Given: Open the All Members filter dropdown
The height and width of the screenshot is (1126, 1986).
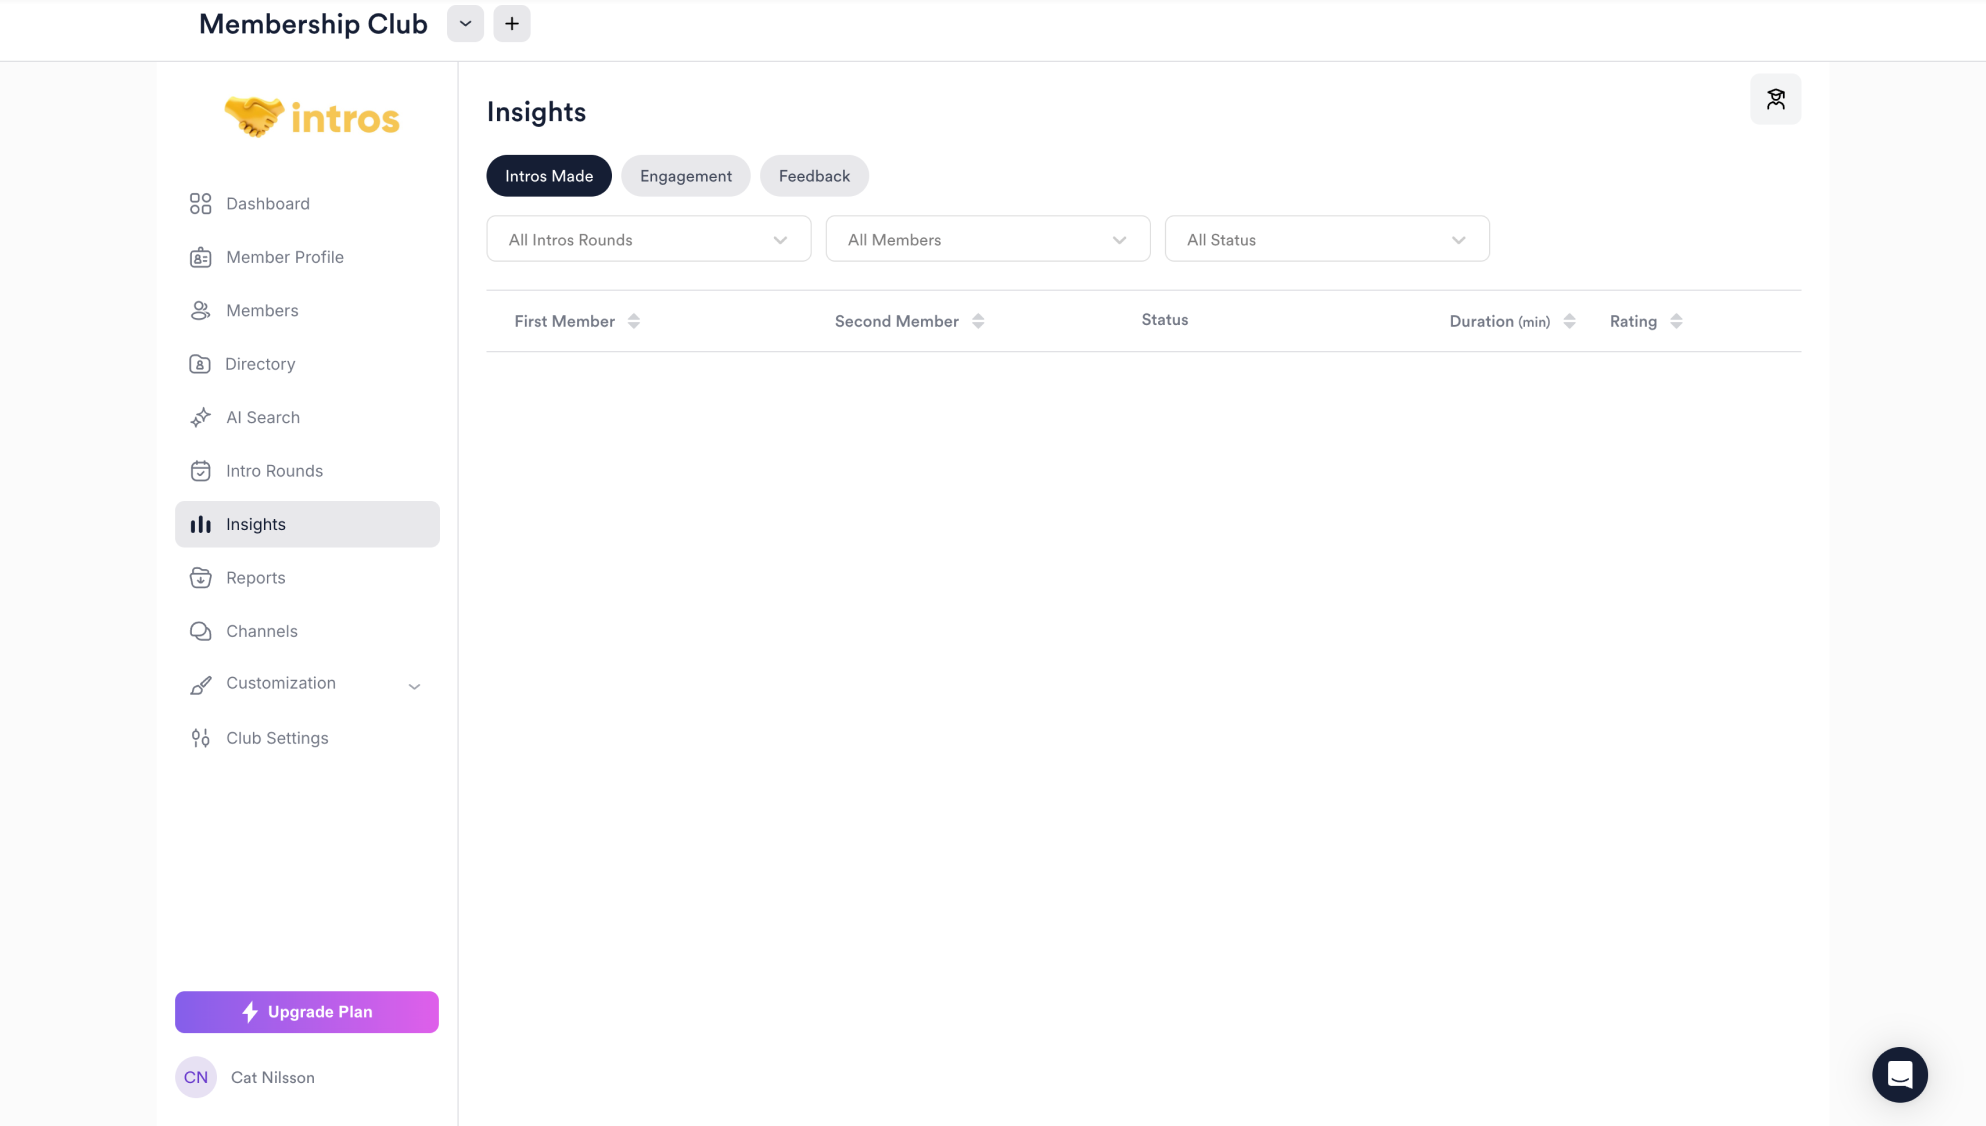Looking at the screenshot, I should (987, 239).
